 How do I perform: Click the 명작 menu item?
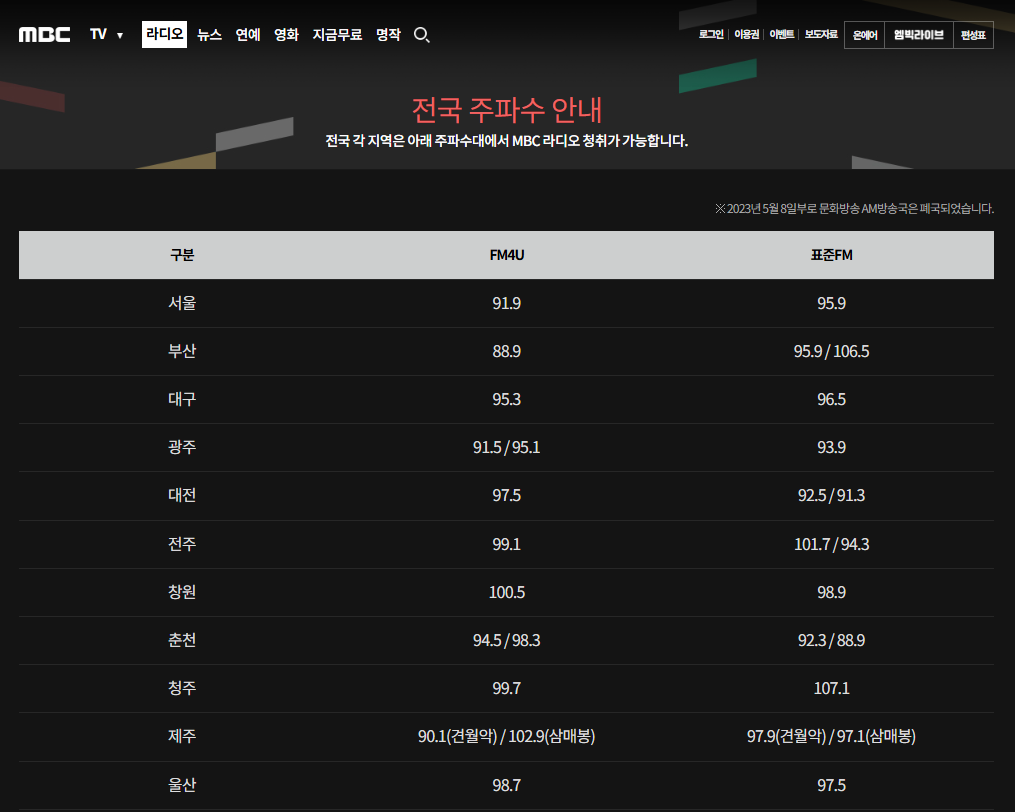[388, 35]
